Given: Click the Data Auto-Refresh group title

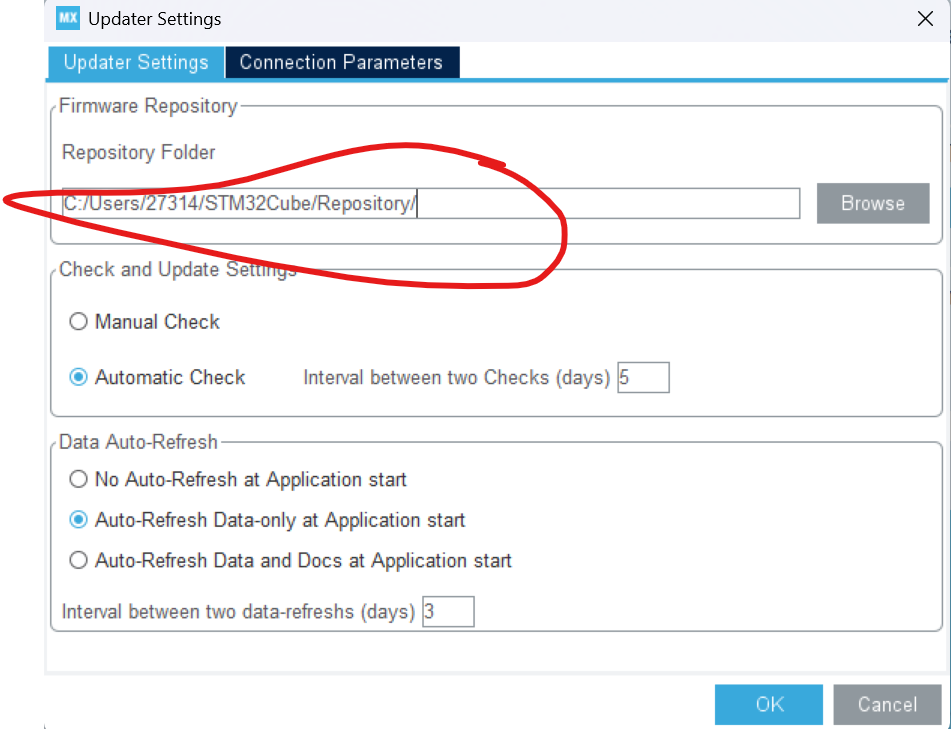Looking at the screenshot, I should (x=138, y=442).
